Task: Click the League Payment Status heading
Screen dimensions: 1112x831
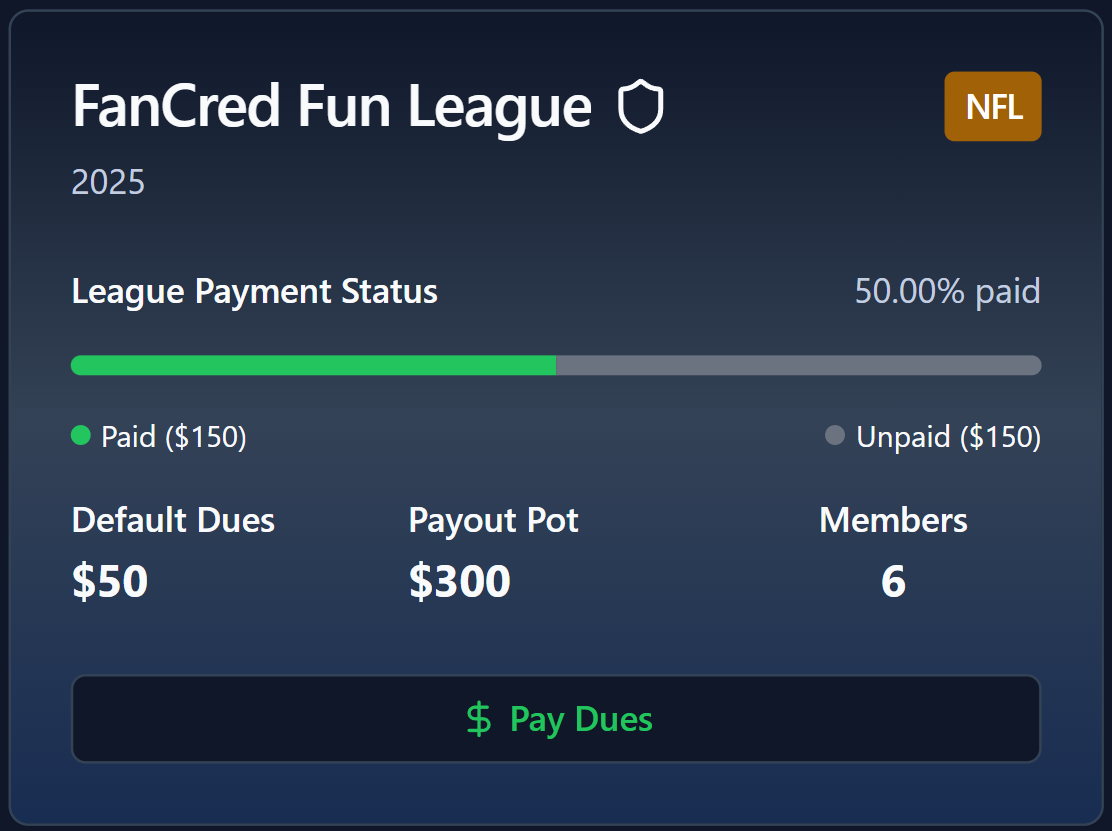Action: [255, 291]
